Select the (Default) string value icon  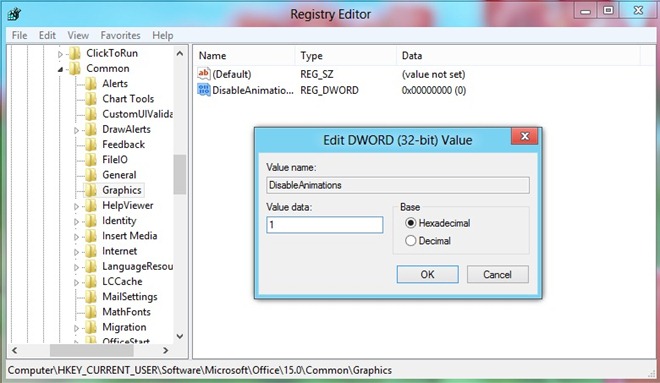click(204, 74)
